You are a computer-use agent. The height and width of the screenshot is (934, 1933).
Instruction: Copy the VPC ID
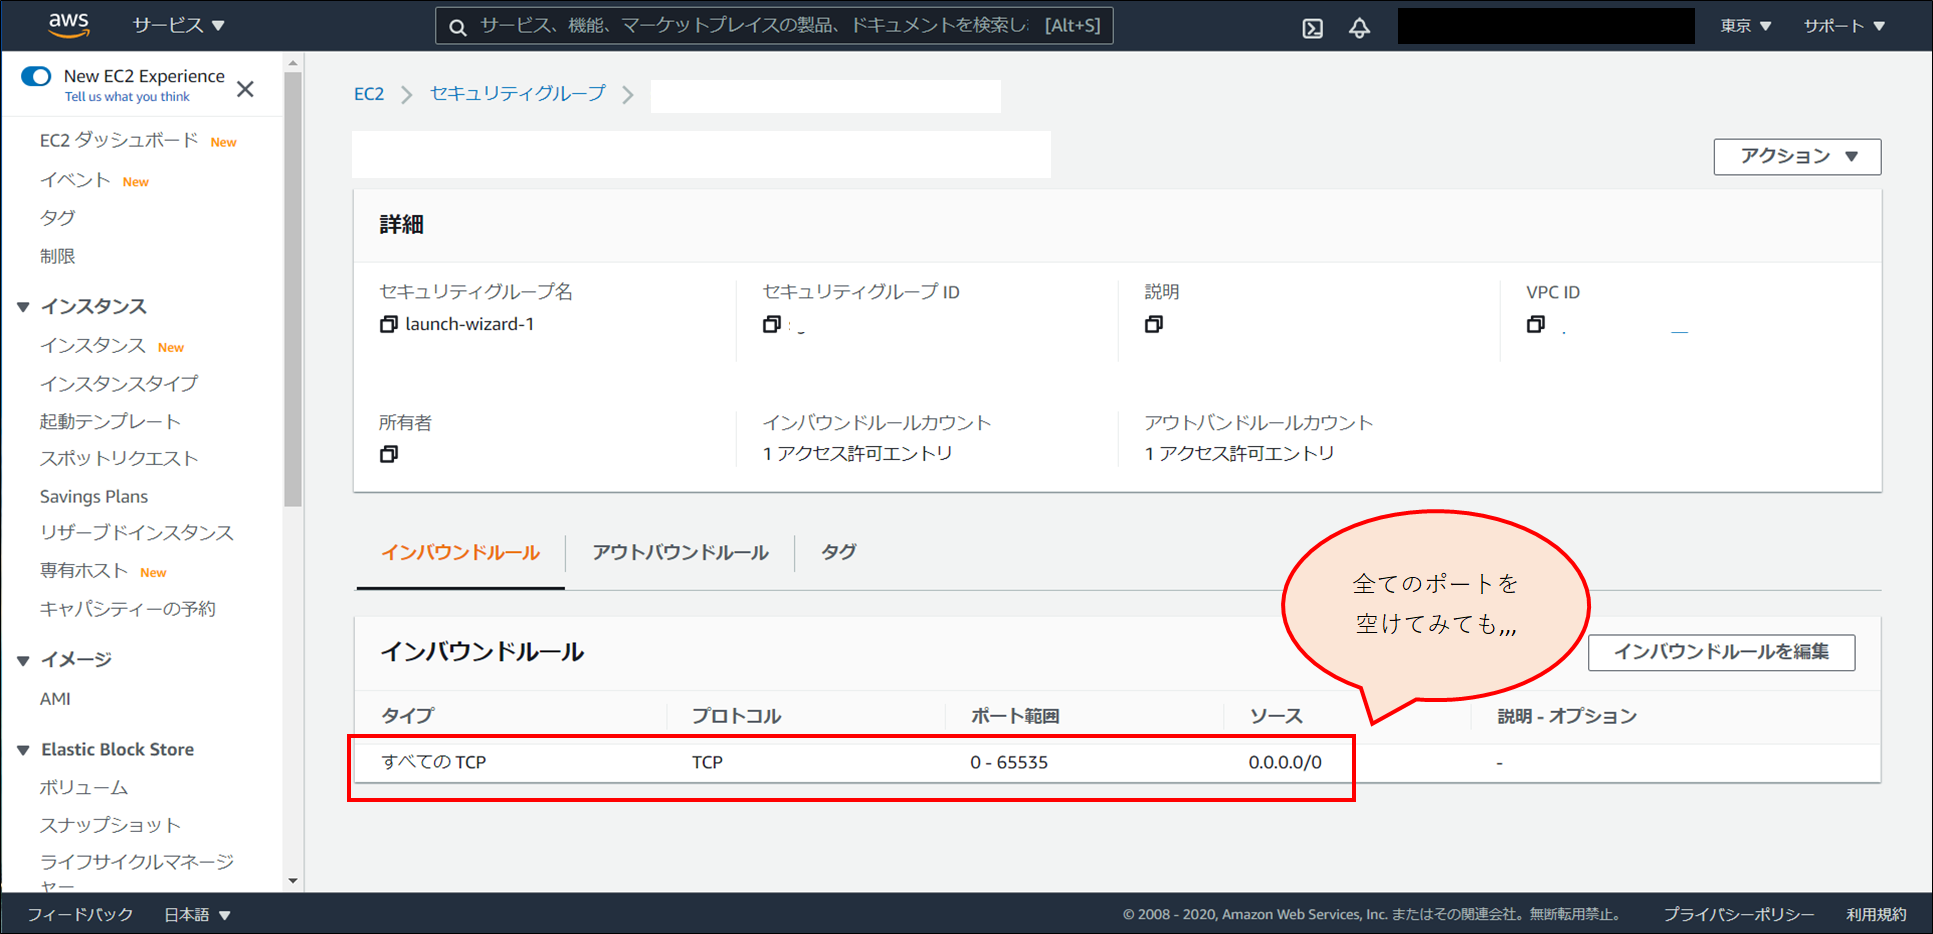click(1536, 324)
